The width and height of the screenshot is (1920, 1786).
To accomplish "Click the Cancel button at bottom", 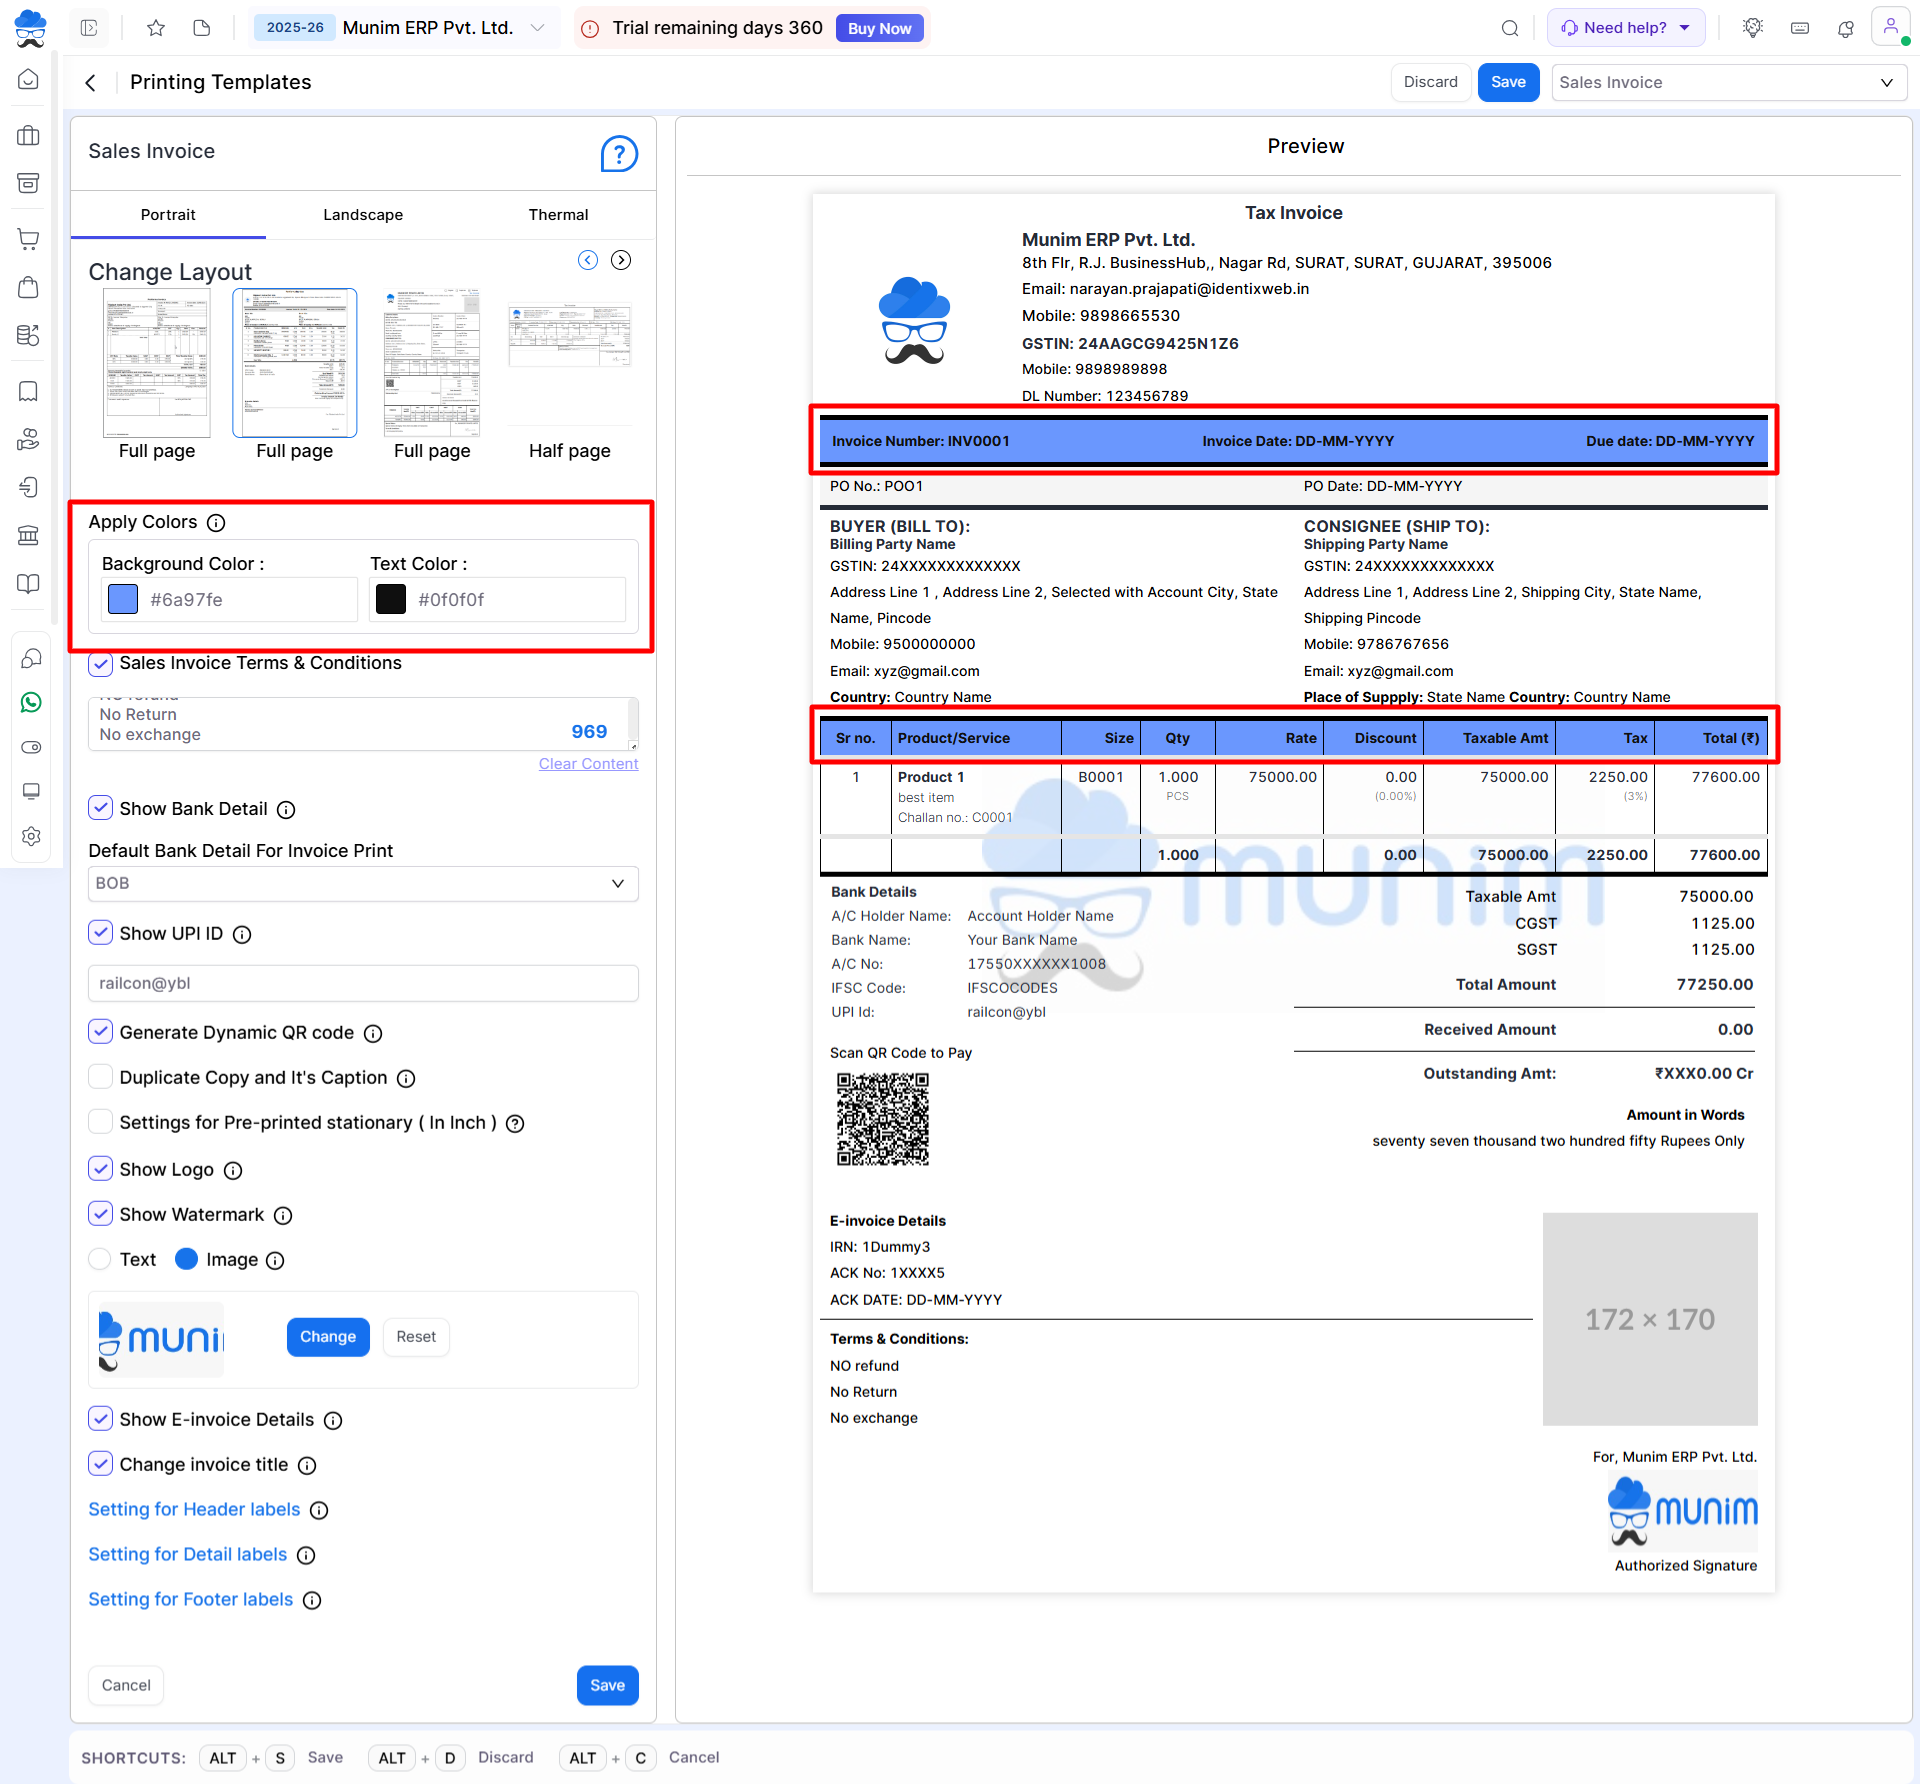I will (126, 1686).
